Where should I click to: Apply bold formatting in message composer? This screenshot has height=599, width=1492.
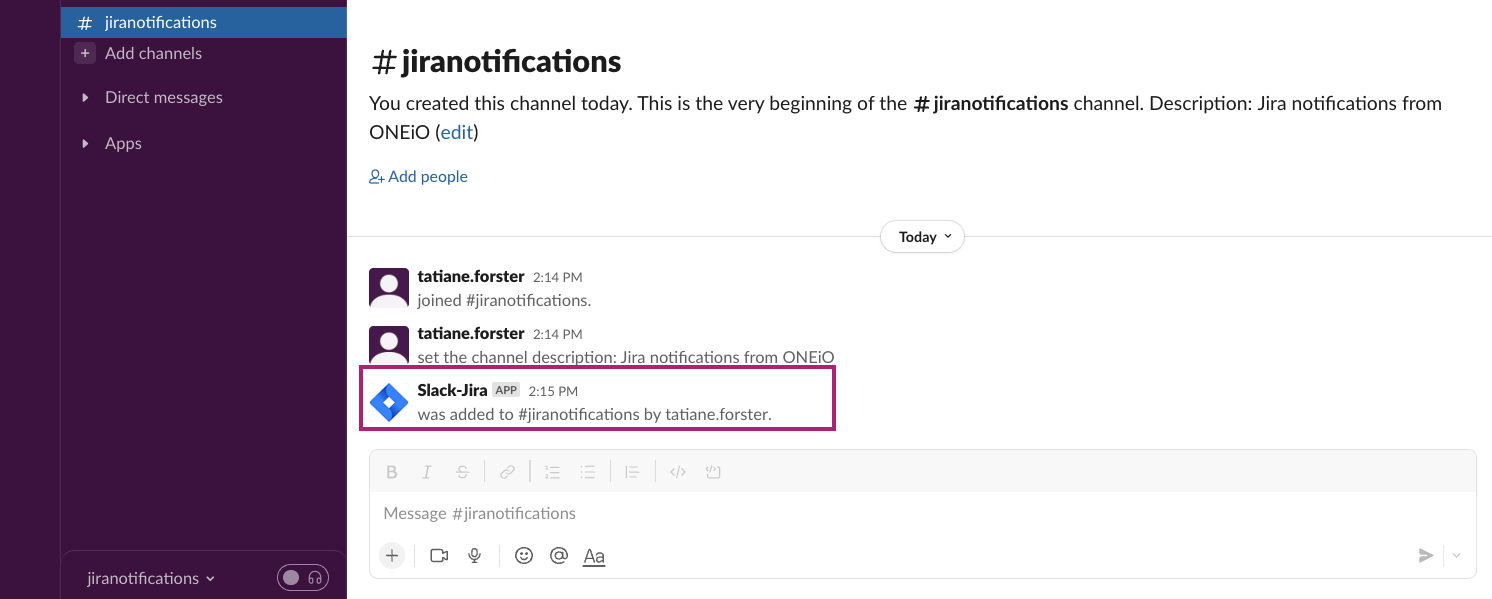[392, 472]
